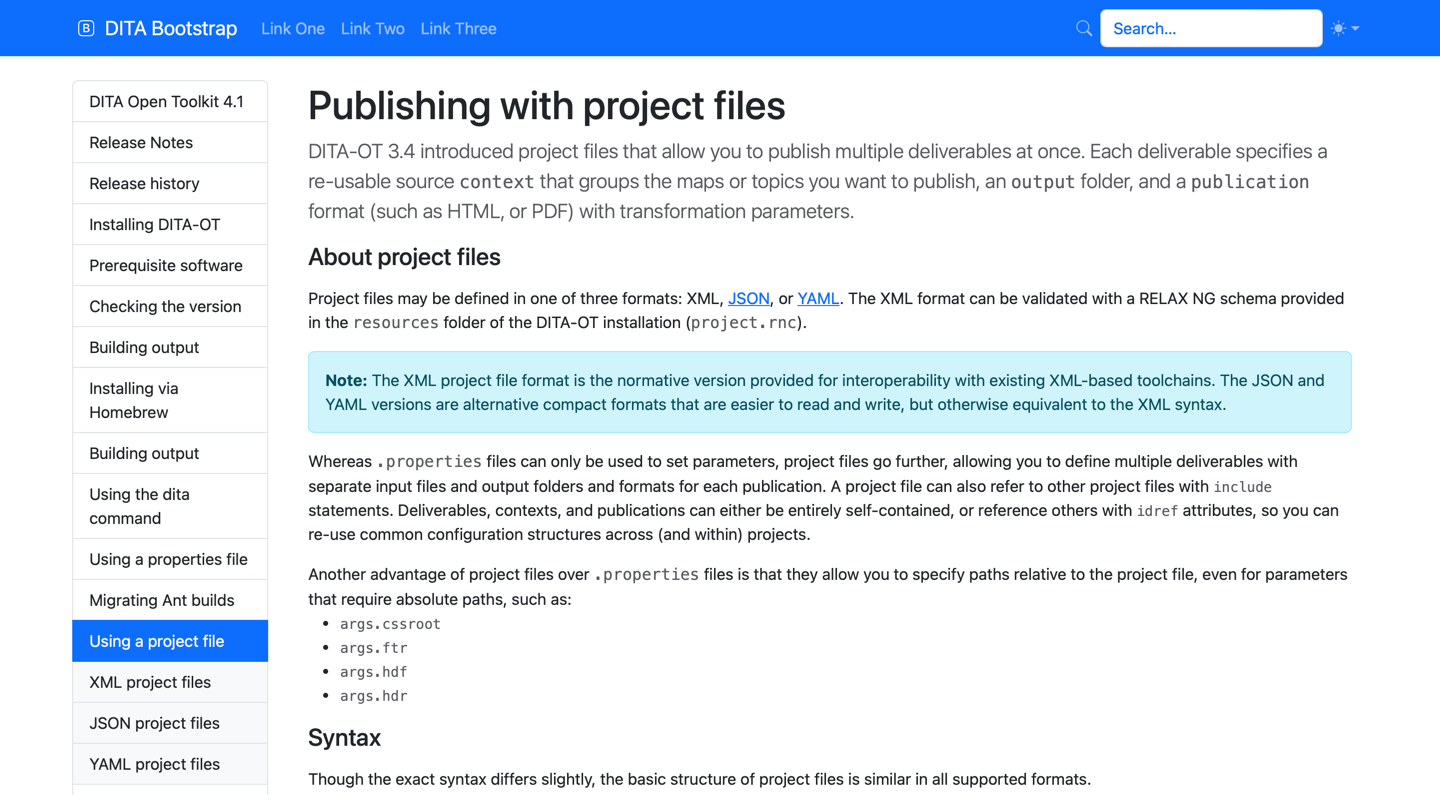Click the DITA Bootstrap logo icon
This screenshot has height=810, width=1440.
(86, 28)
